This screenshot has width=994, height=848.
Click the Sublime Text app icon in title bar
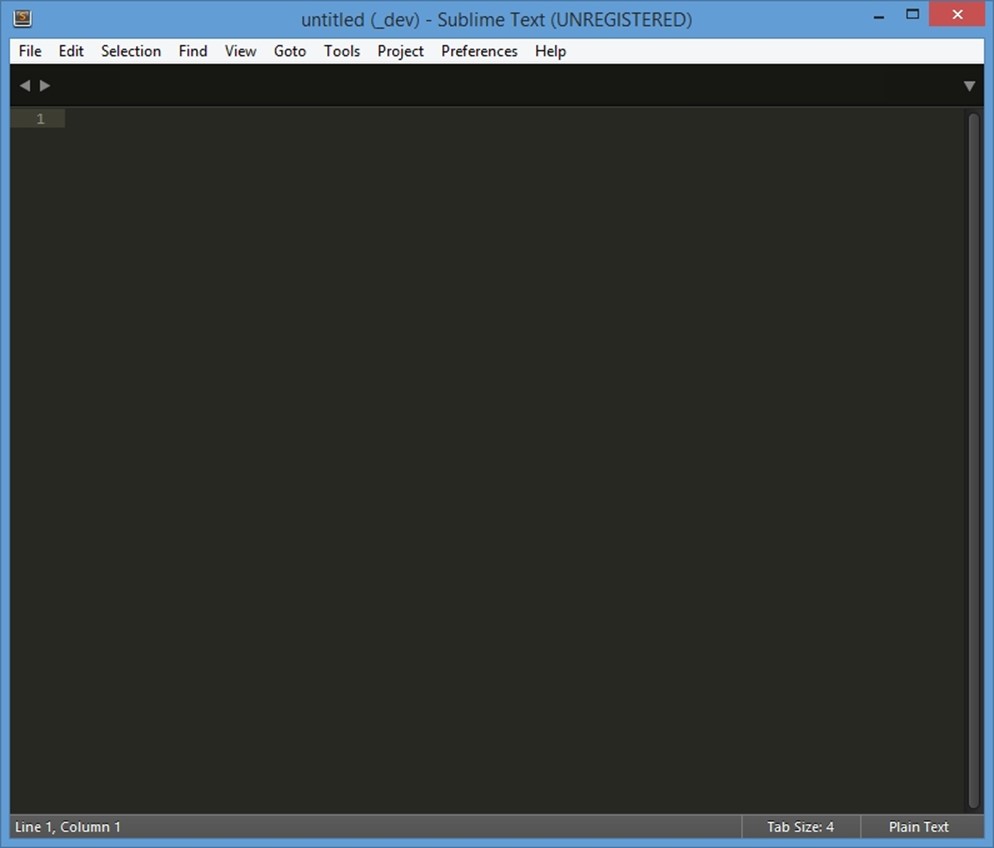(x=22, y=18)
